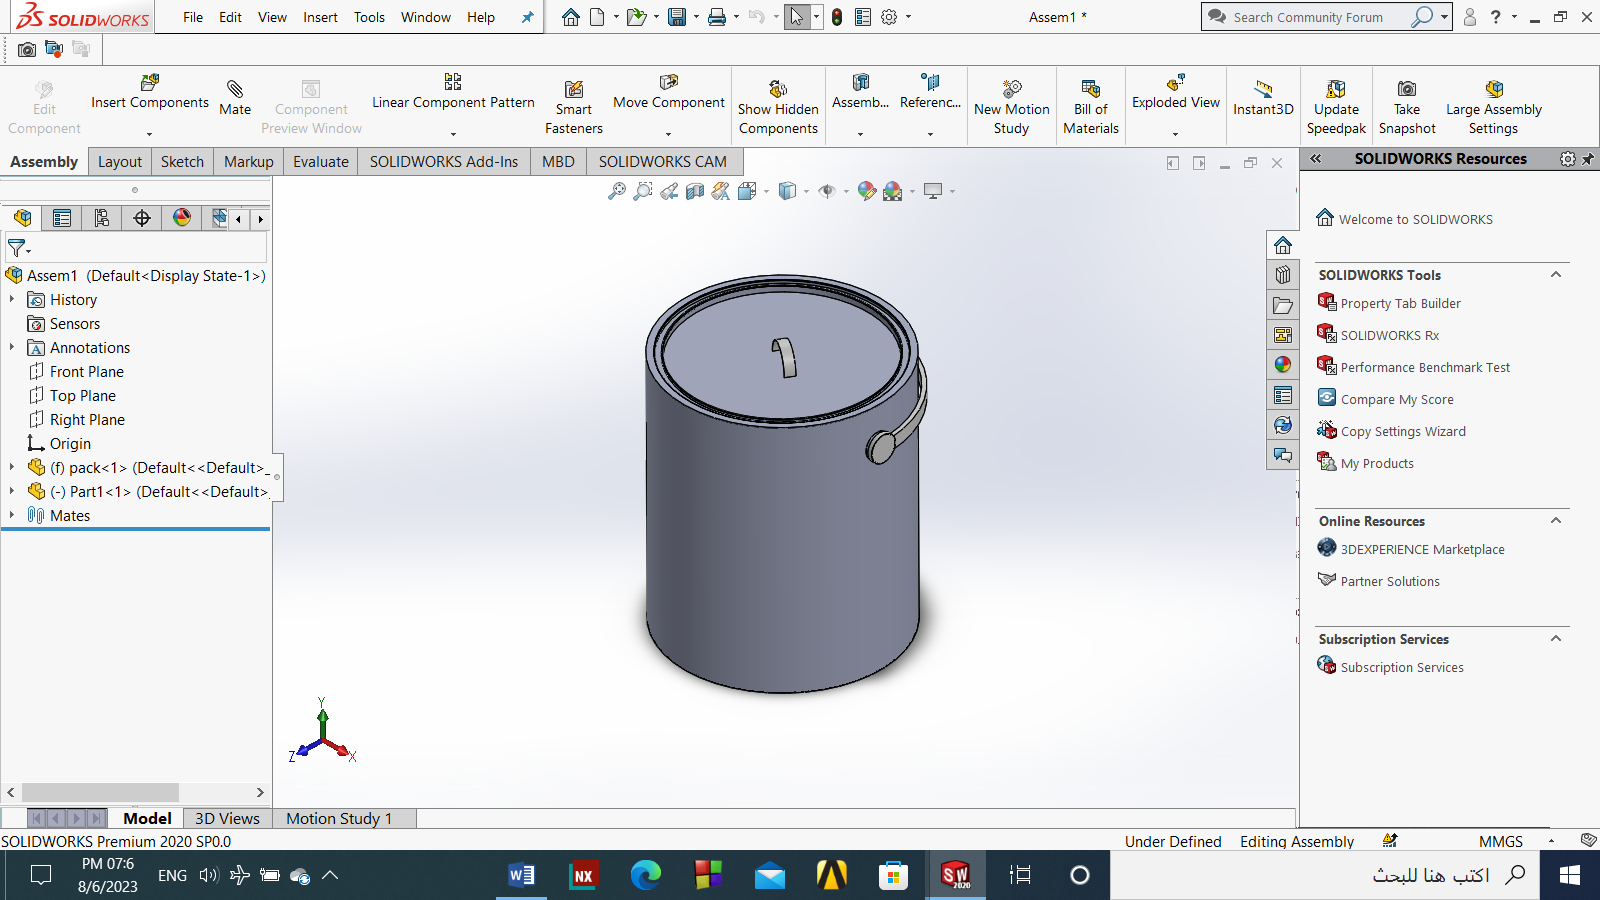Collapse the SOLIDWORKS Tools section
Screen dimensions: 1600x900
[x=1556, y=275]
